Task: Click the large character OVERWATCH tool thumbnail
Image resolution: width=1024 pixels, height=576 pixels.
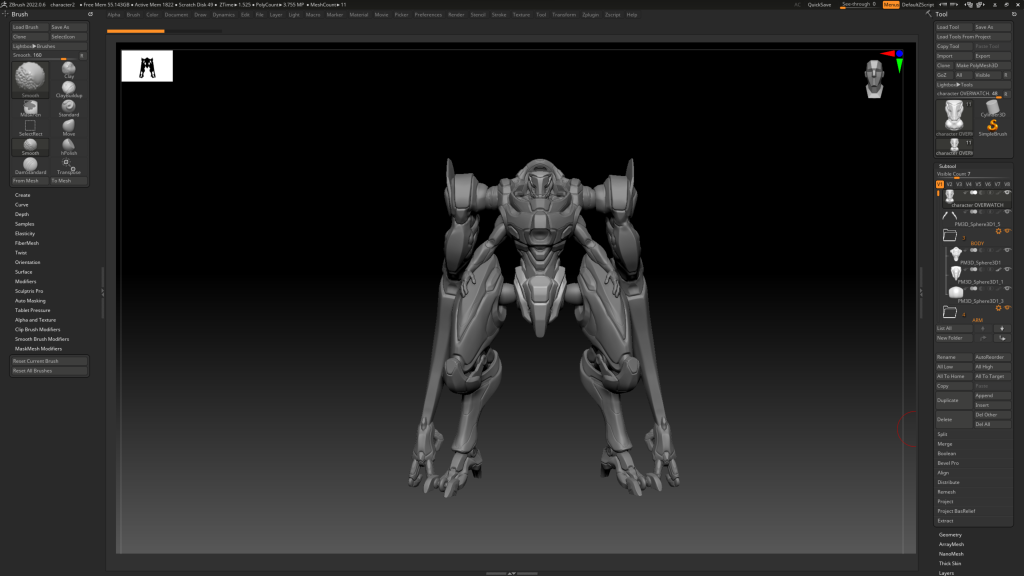Action: point(954,116)
